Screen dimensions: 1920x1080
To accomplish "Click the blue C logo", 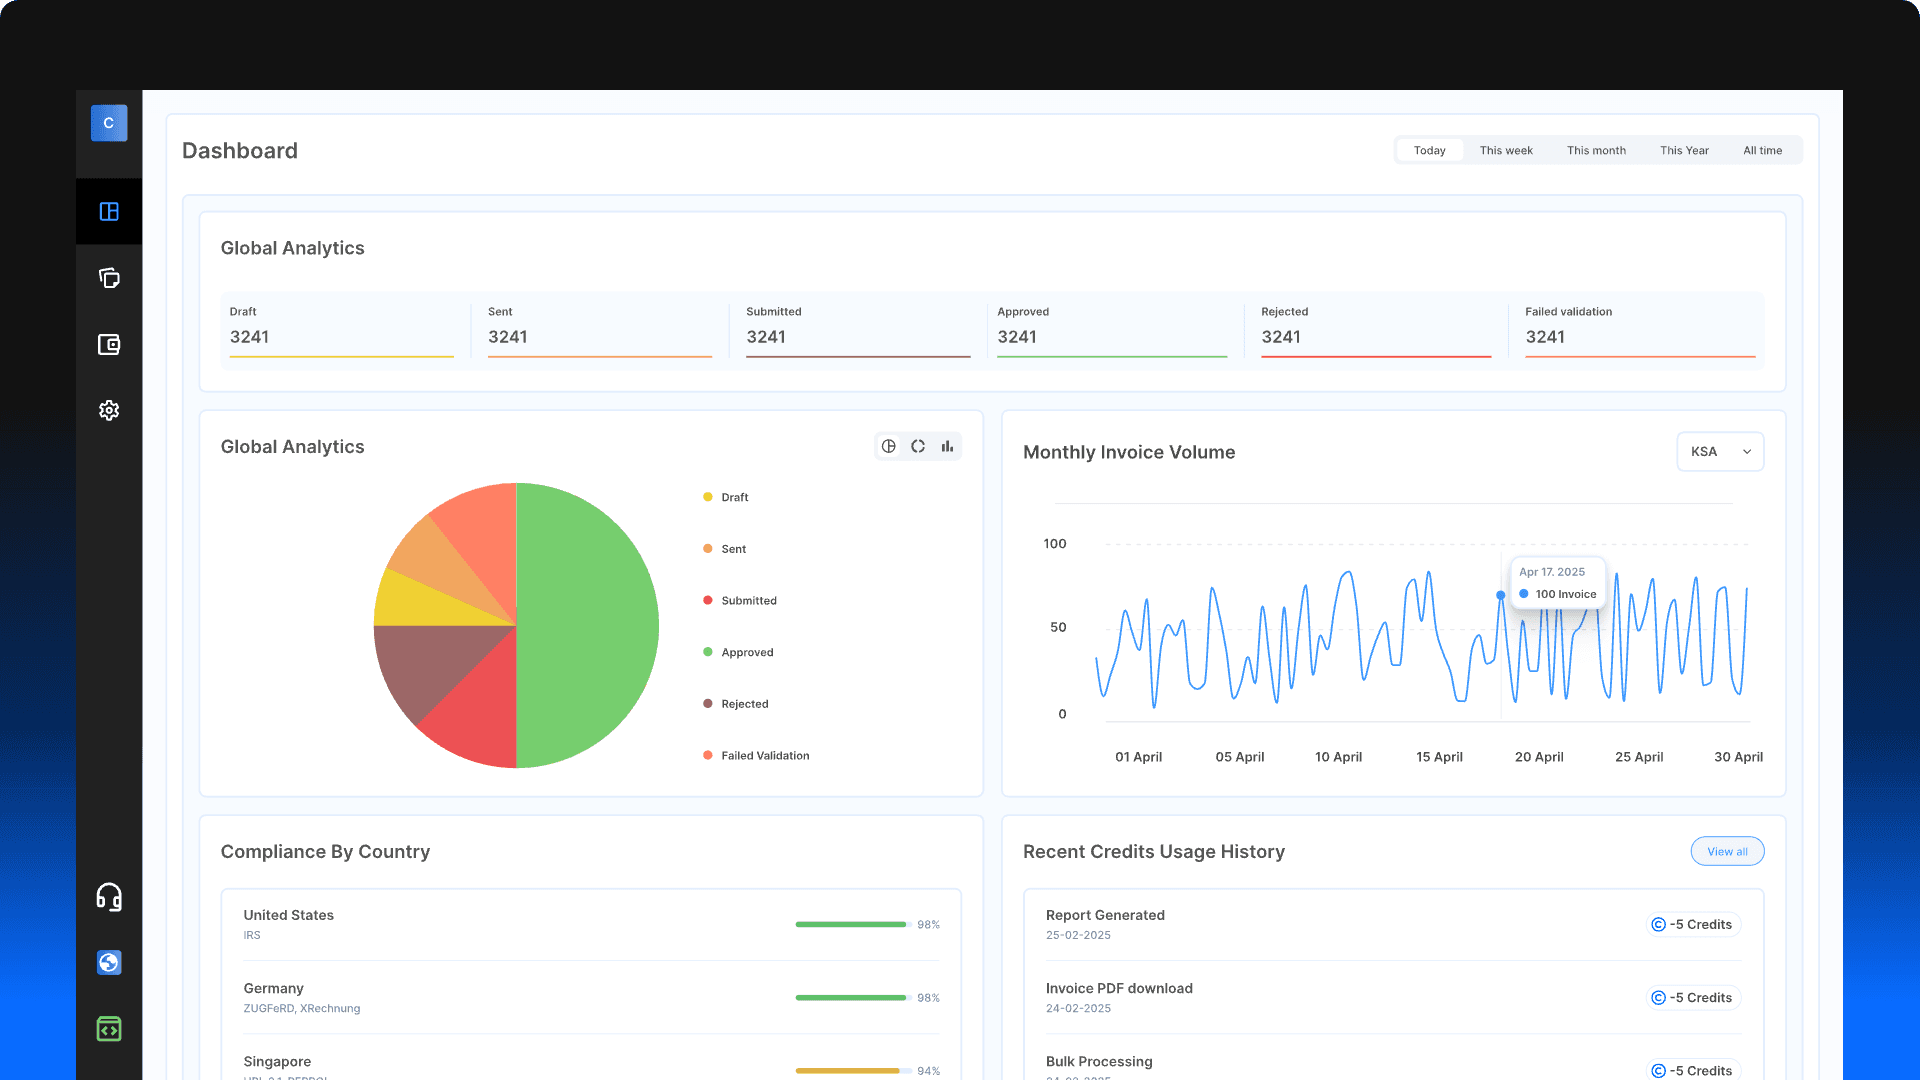I will 109,123.
